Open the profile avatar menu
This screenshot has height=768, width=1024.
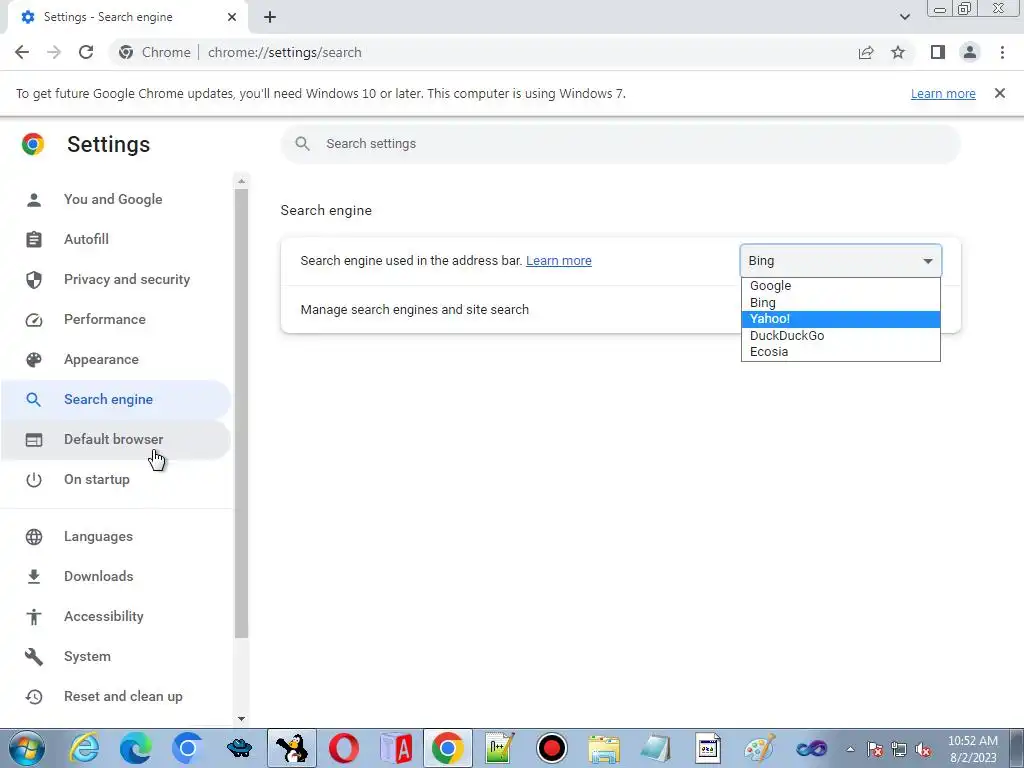tap(970, 52)
